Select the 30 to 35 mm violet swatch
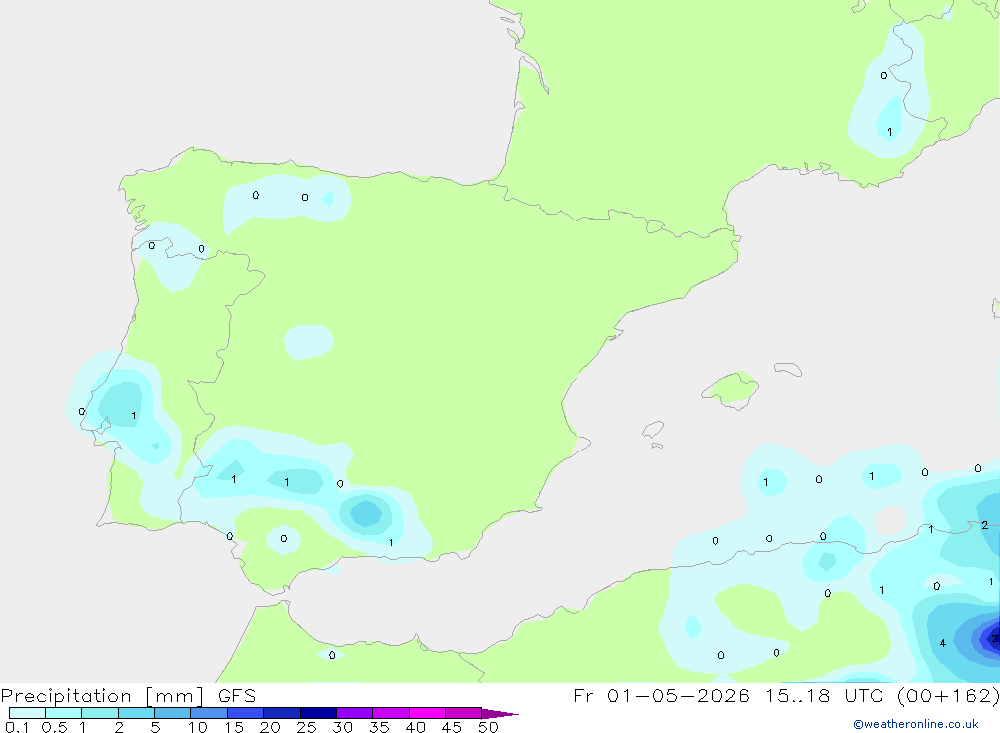 tap(354, 713)
